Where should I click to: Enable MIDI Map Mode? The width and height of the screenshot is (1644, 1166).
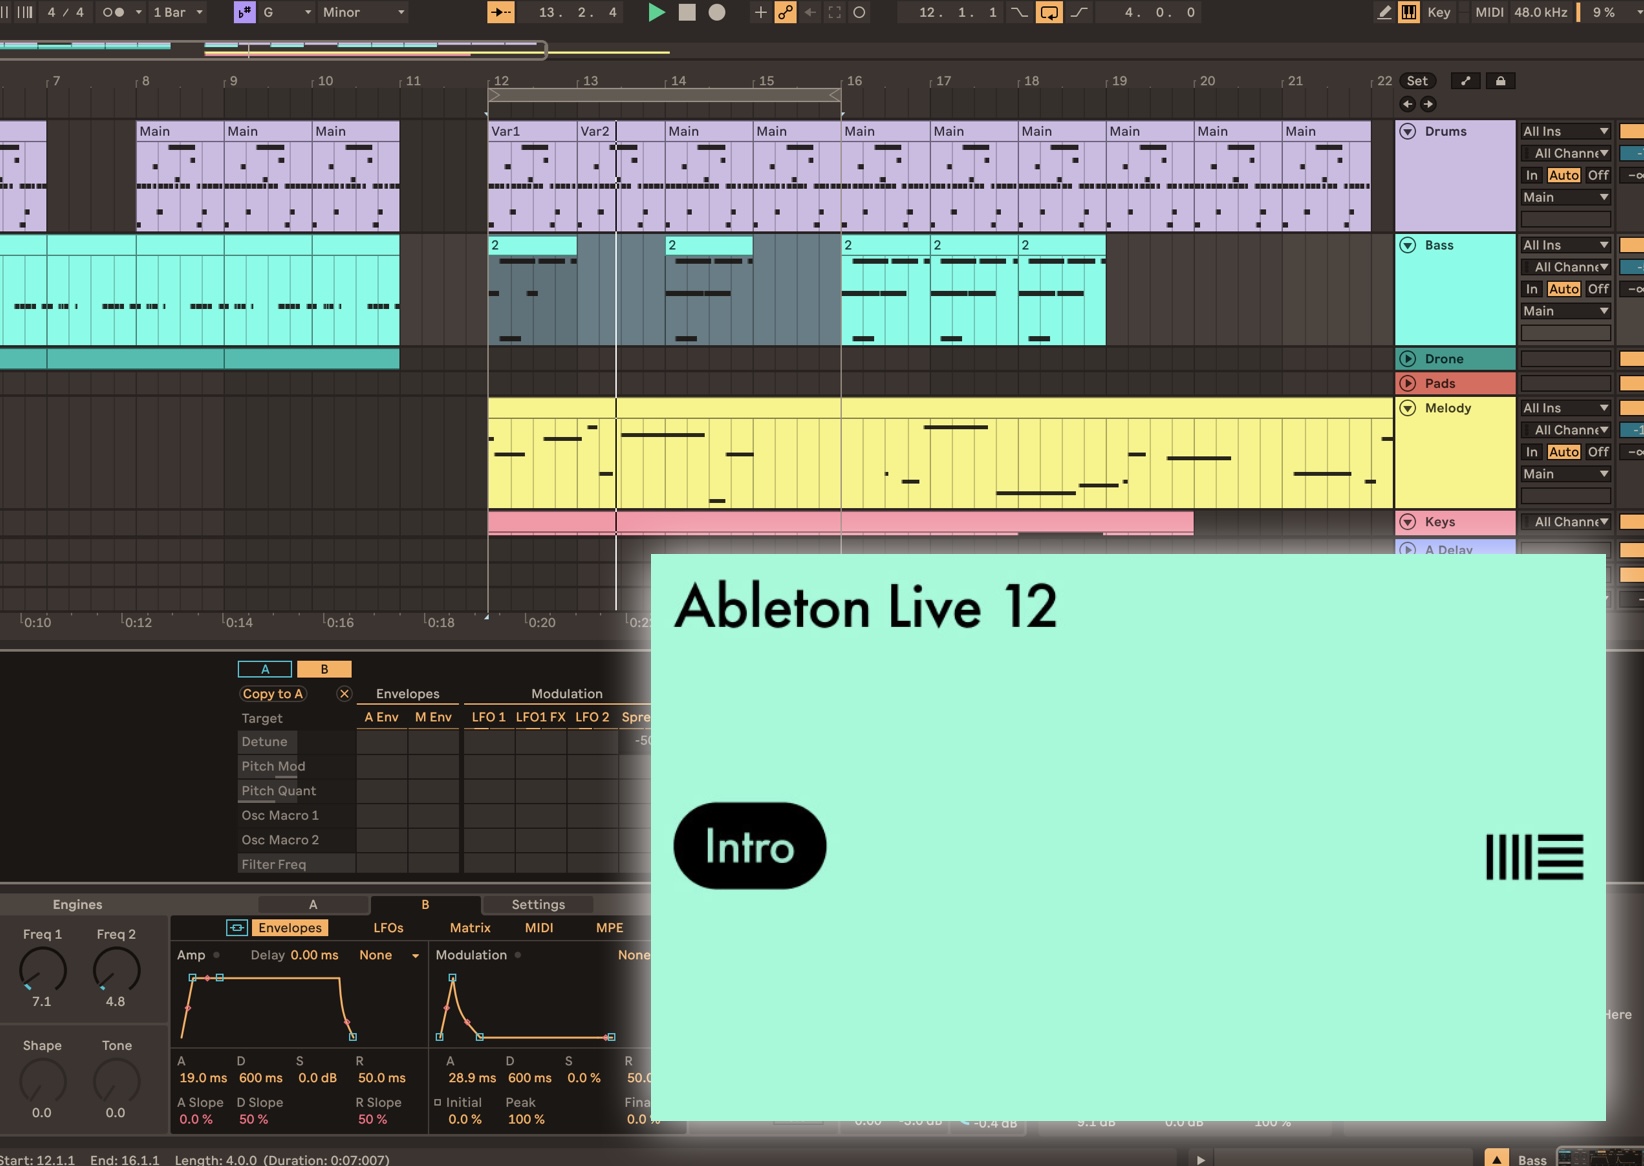click(x=1489, y=12)
